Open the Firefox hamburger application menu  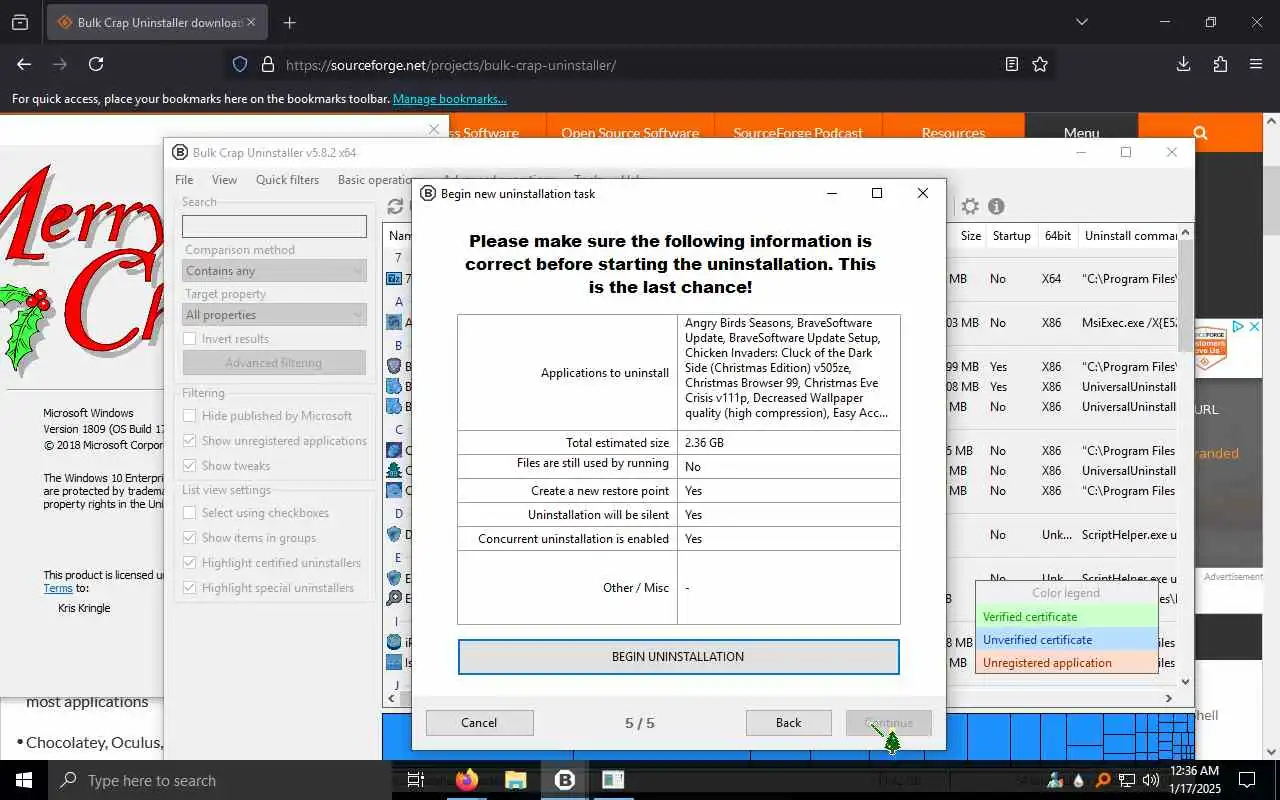pyautogui.click(x=1256, y=64)
